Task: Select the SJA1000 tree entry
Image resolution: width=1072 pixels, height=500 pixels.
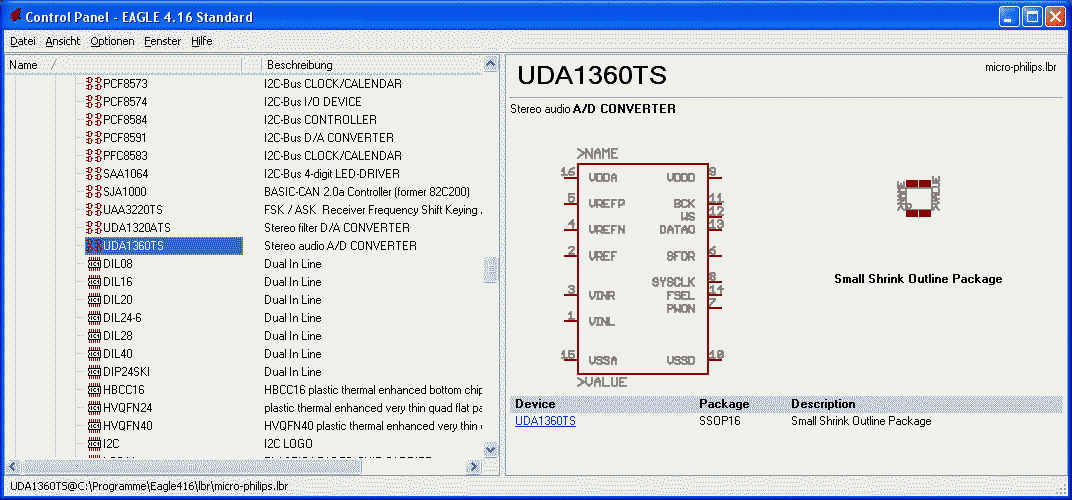Action: (x=124, y=192)
